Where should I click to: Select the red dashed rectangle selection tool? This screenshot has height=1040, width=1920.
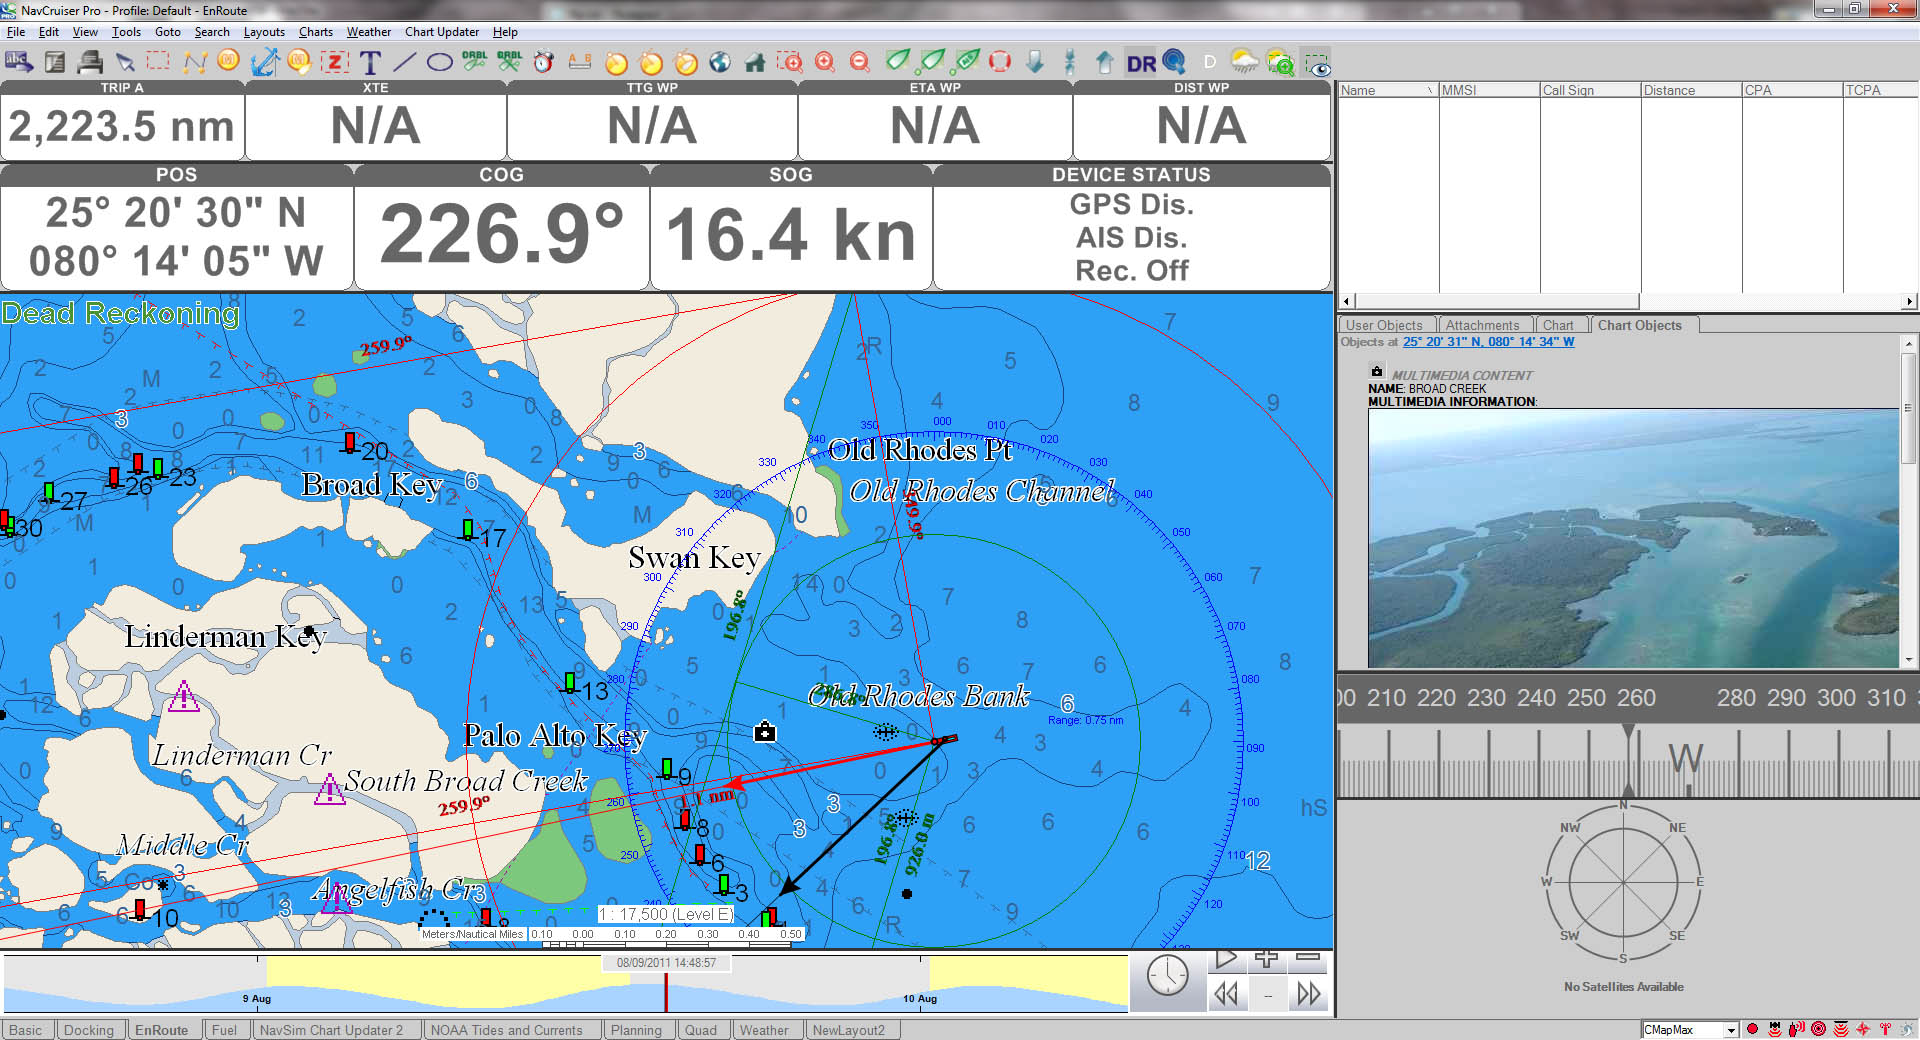pos(158,61)
